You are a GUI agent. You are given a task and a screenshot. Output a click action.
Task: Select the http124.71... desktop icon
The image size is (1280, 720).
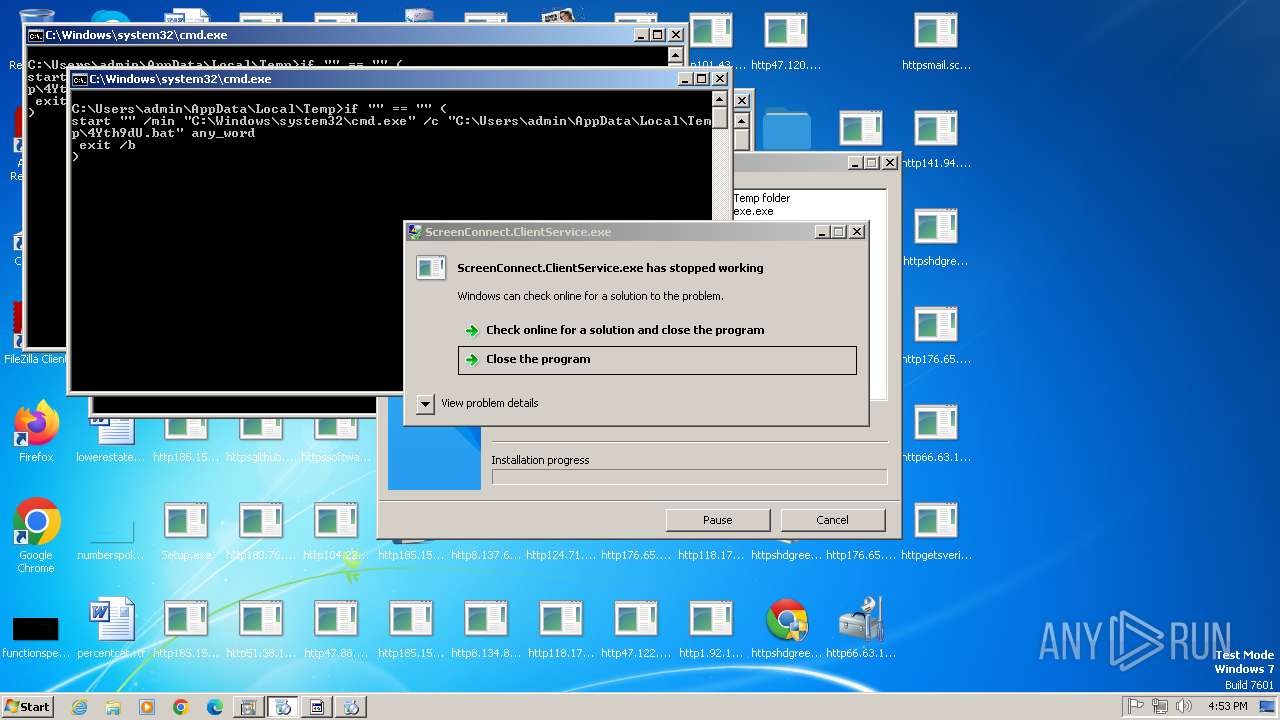pos(561,554)
